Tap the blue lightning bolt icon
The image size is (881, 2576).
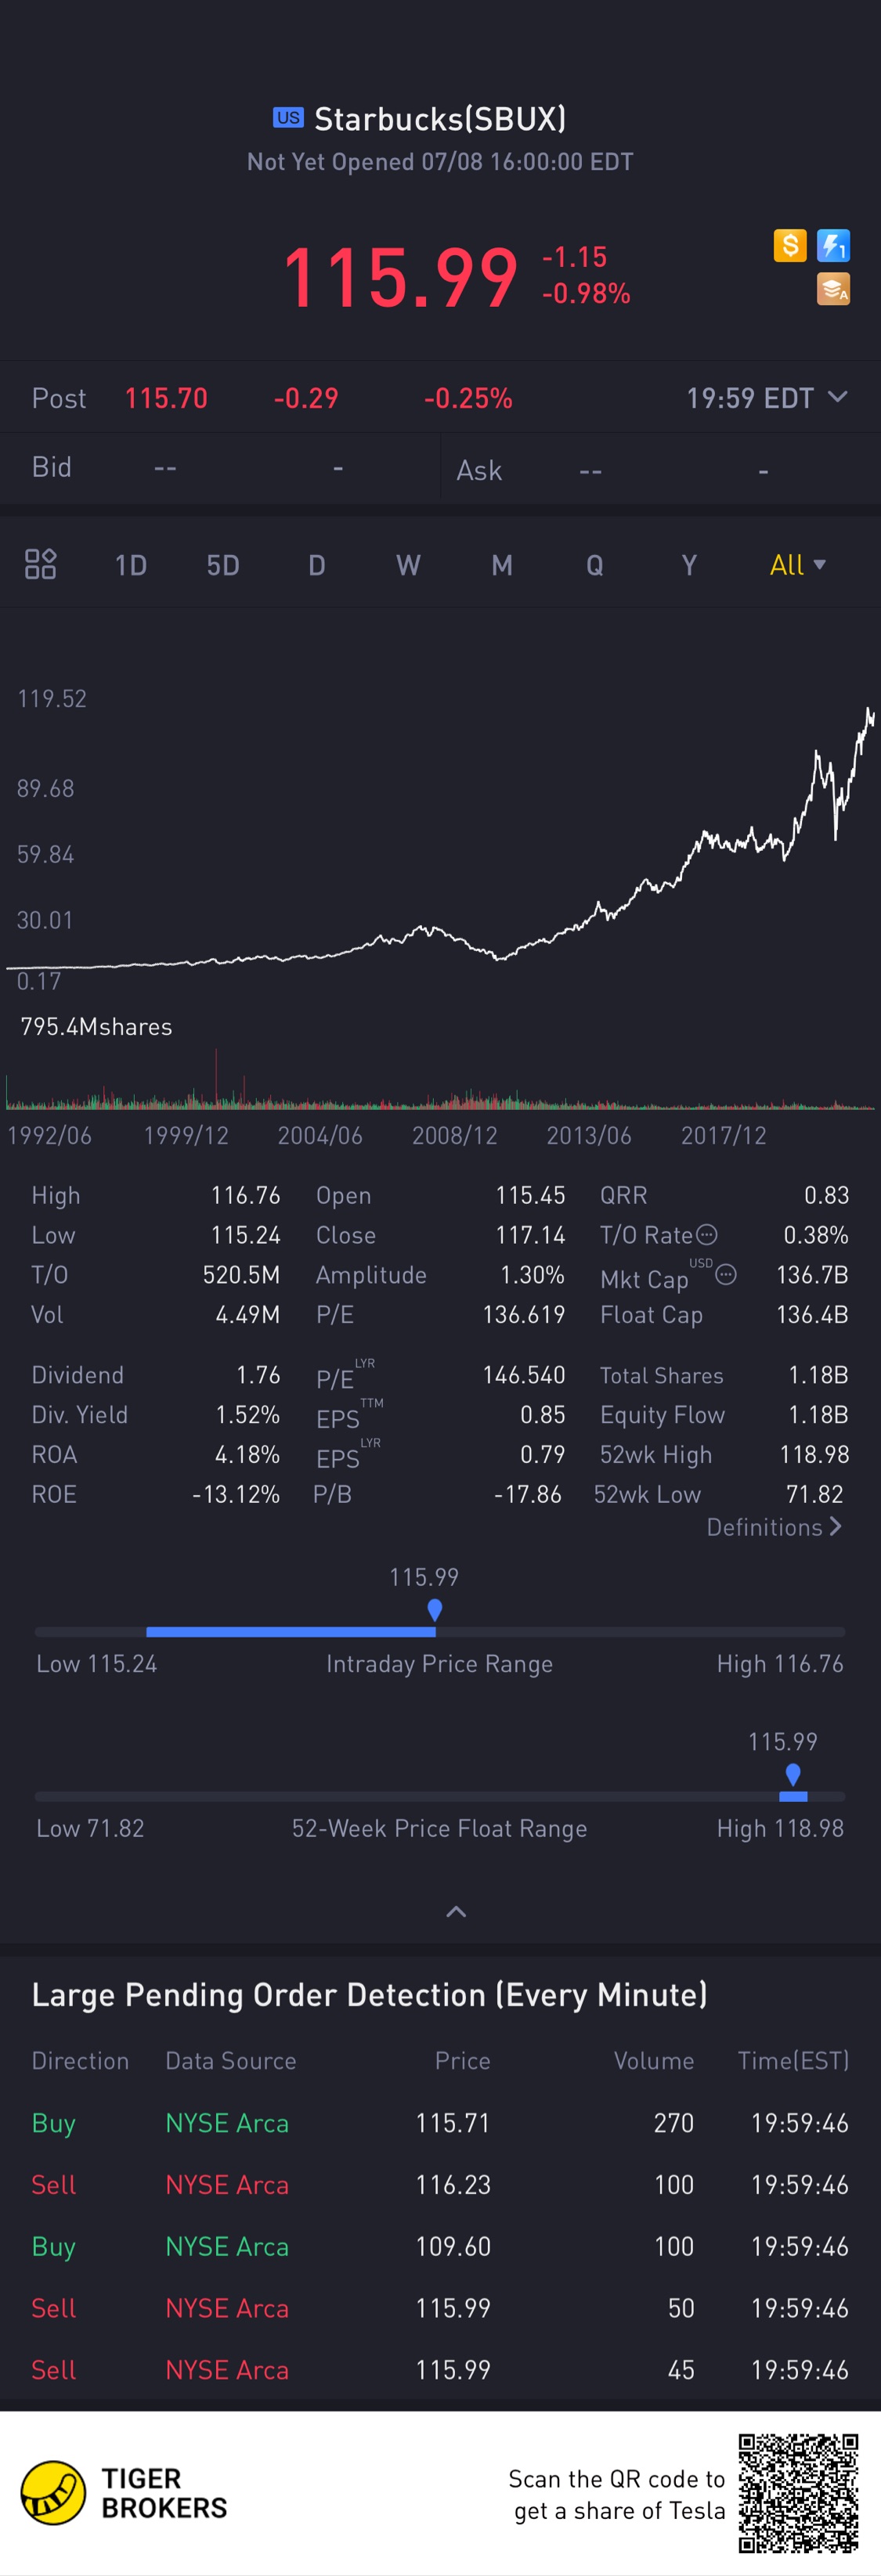point(833,245)
